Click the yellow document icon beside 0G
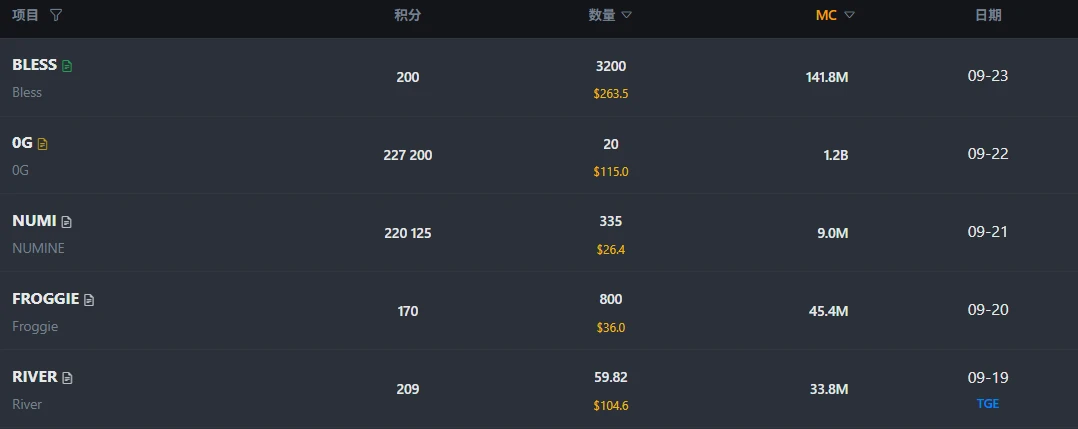Screen dimensions: 1078x429 coord(43,144)
